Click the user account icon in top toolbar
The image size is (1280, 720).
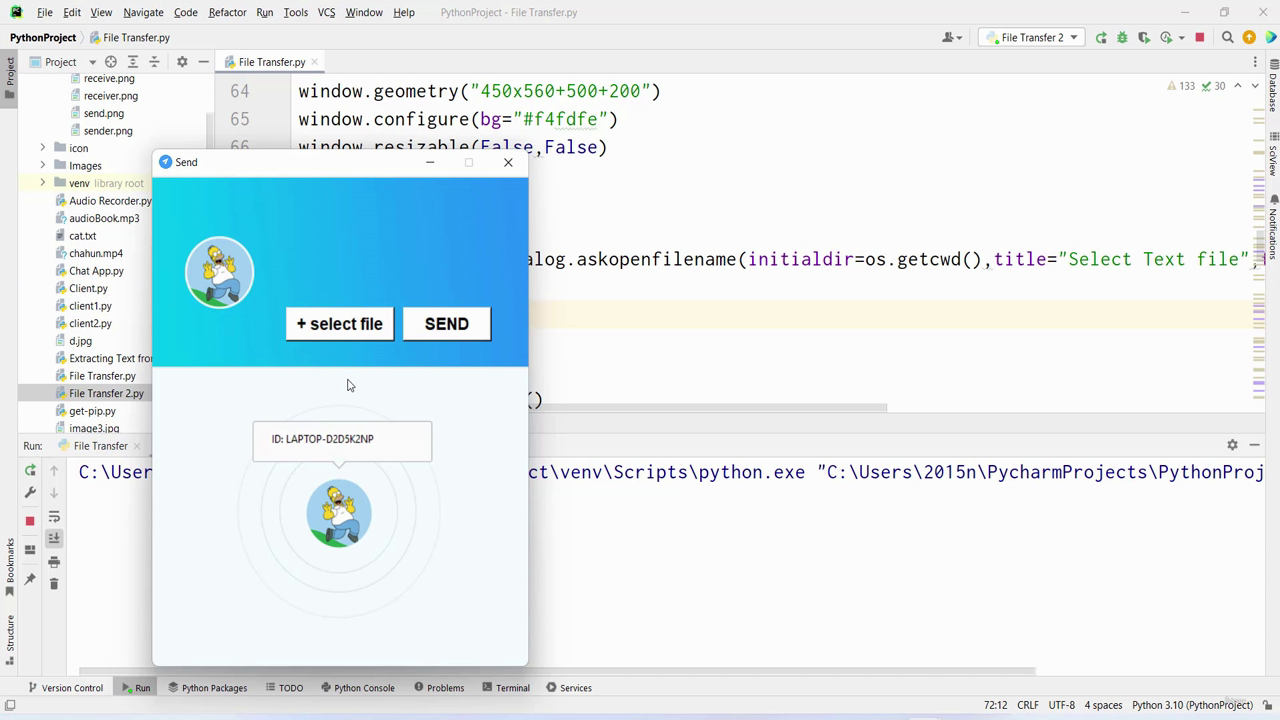(952, 38)
